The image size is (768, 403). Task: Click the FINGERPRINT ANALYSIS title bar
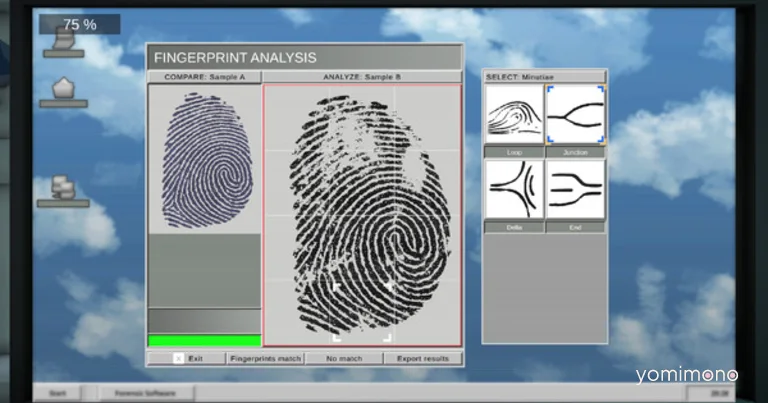[305, 57]
